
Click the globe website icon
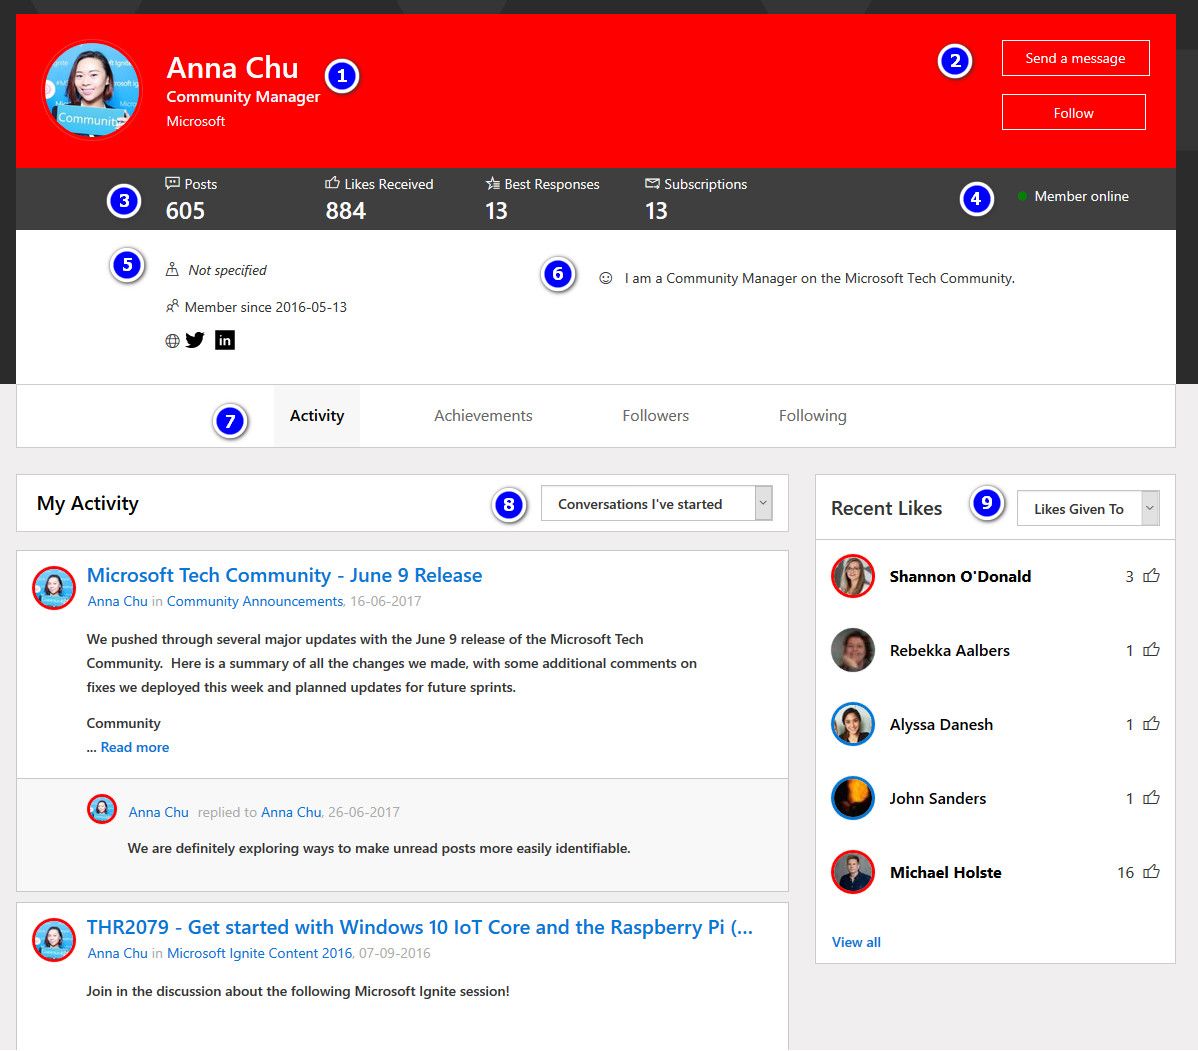tap(171, 340)
